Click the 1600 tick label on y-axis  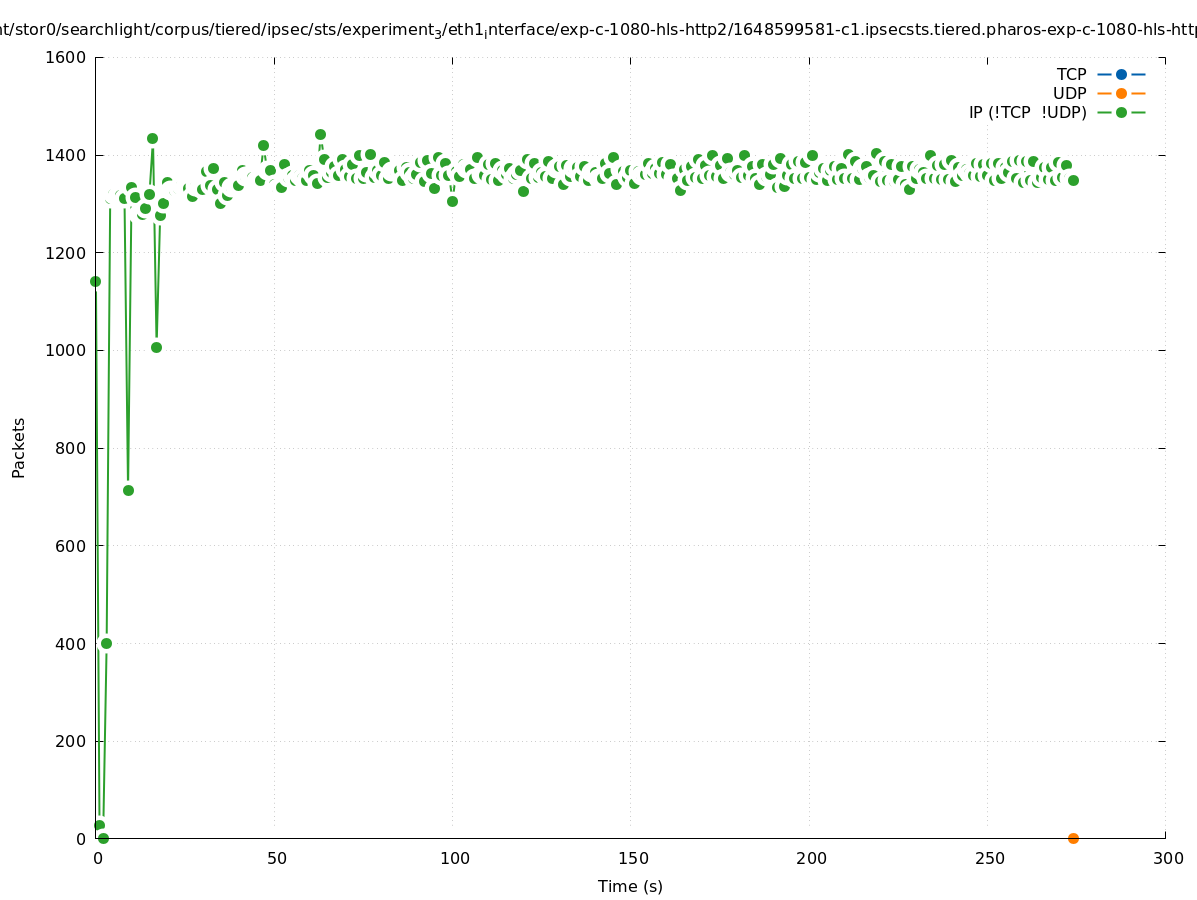[x=66, y=57]
